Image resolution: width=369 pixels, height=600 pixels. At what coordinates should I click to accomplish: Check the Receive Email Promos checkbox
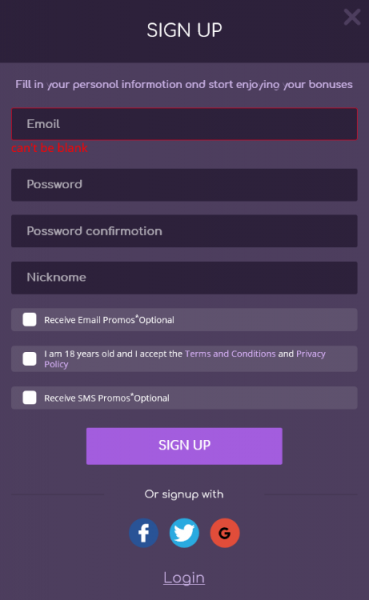tap(29, 320)
